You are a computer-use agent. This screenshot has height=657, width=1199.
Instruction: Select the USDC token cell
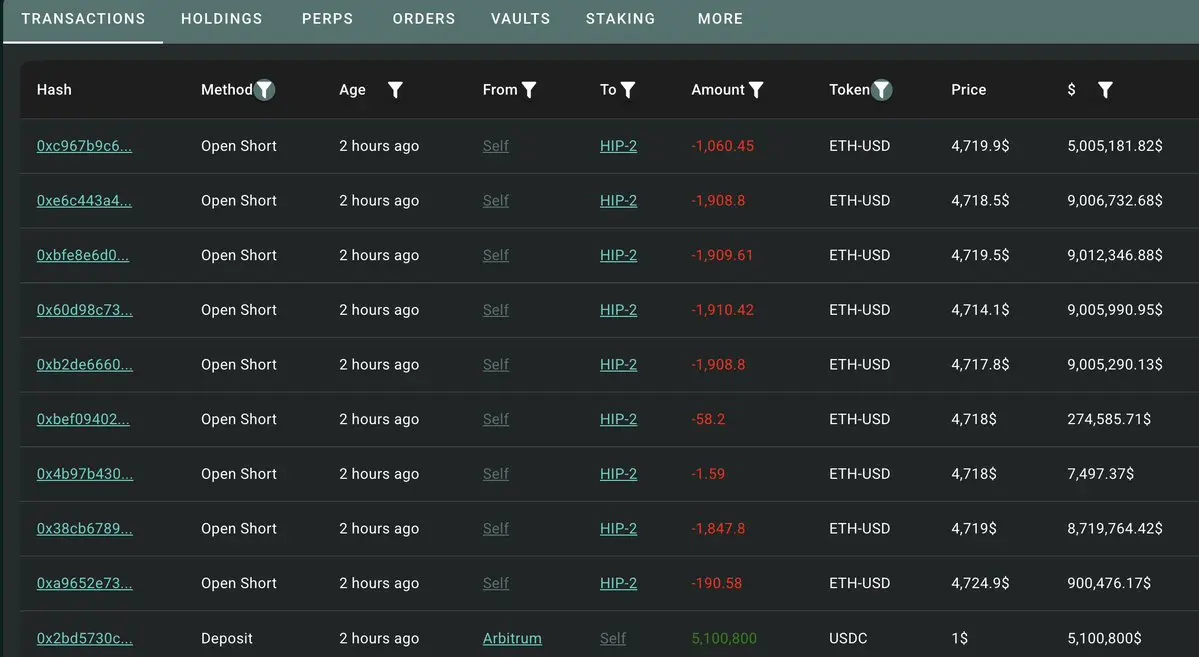(848, 638)
